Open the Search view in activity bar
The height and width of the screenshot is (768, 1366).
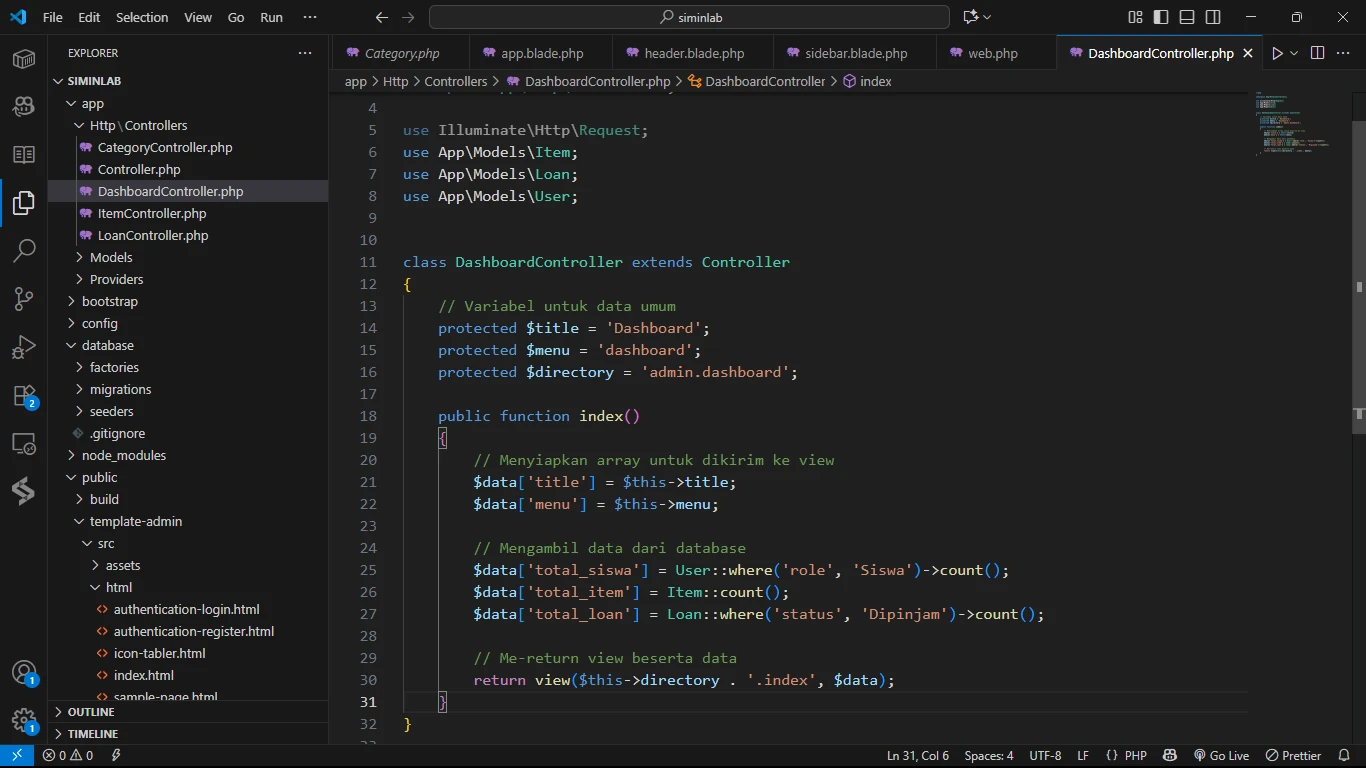tap(24, 251)
